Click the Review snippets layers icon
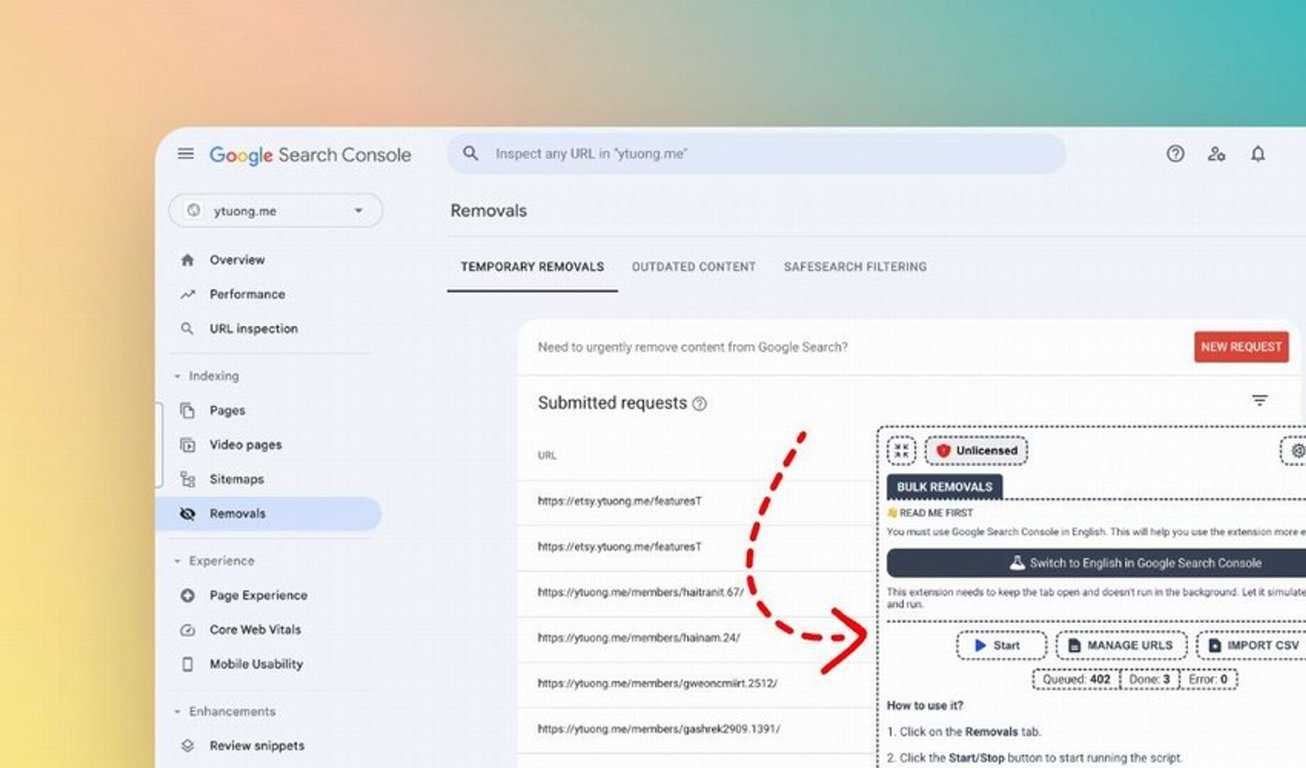 (x=187, y=746)
